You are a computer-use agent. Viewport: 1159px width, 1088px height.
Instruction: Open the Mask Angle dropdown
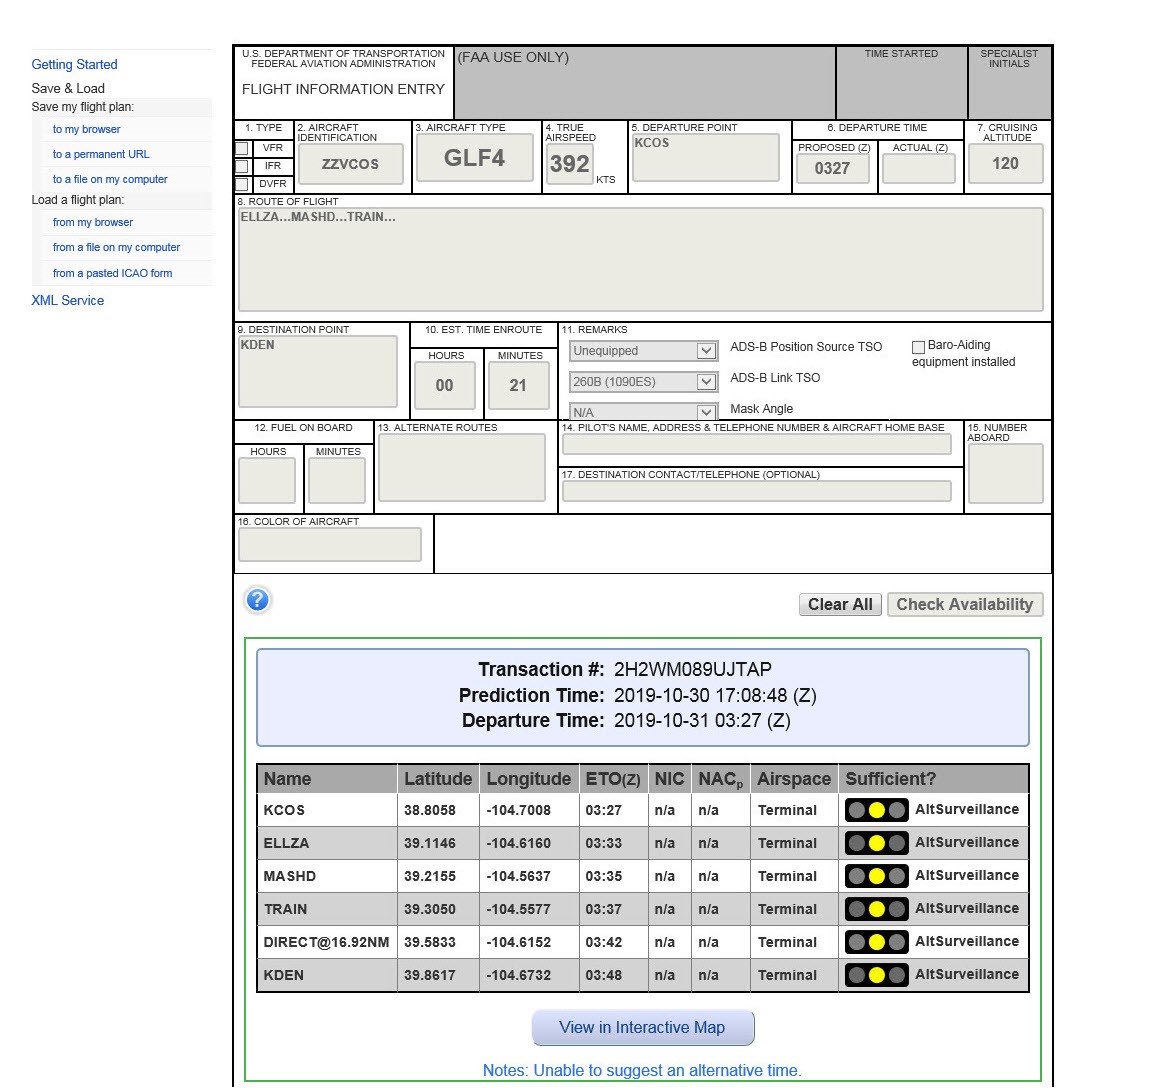coord(643,412)
